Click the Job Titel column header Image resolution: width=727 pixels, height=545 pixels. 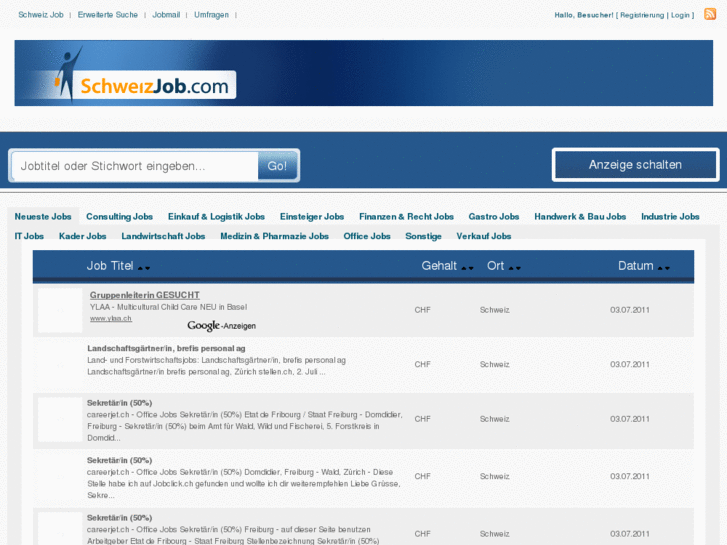click(x=109, y=266)
